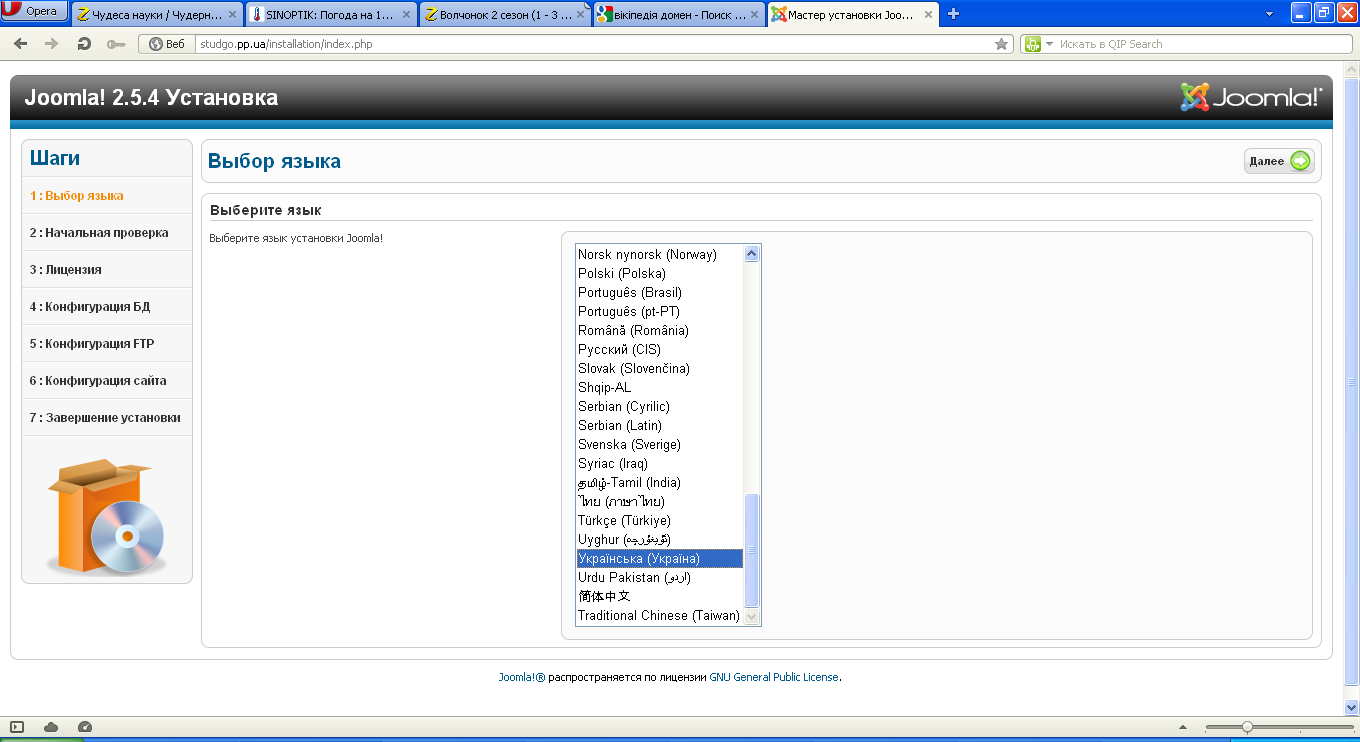This screenshot has width=1360, height=742.
Task: Select Türkçe (Türkiye) language
Action: pos(660,521)
